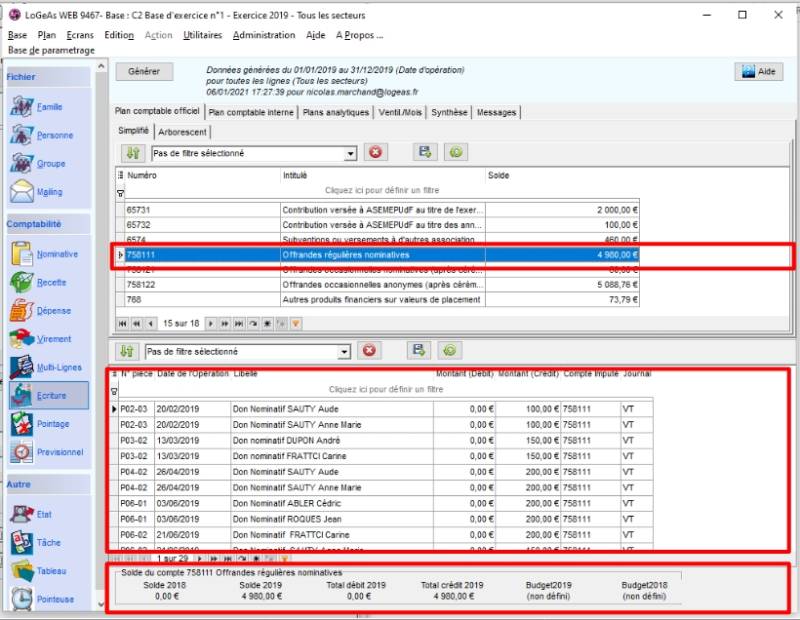Clear upper filter with red X icon
This screenshot has height=620, width=800.
point(376,152)
